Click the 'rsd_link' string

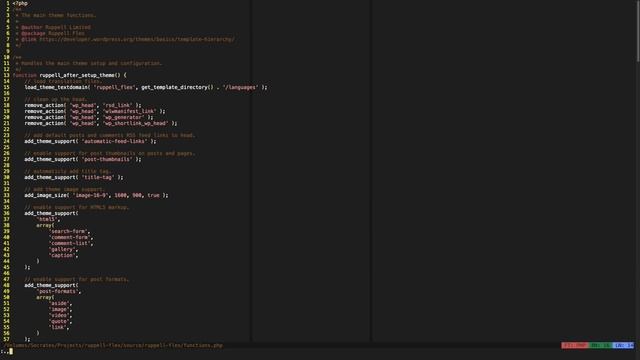tap(118, 105)
